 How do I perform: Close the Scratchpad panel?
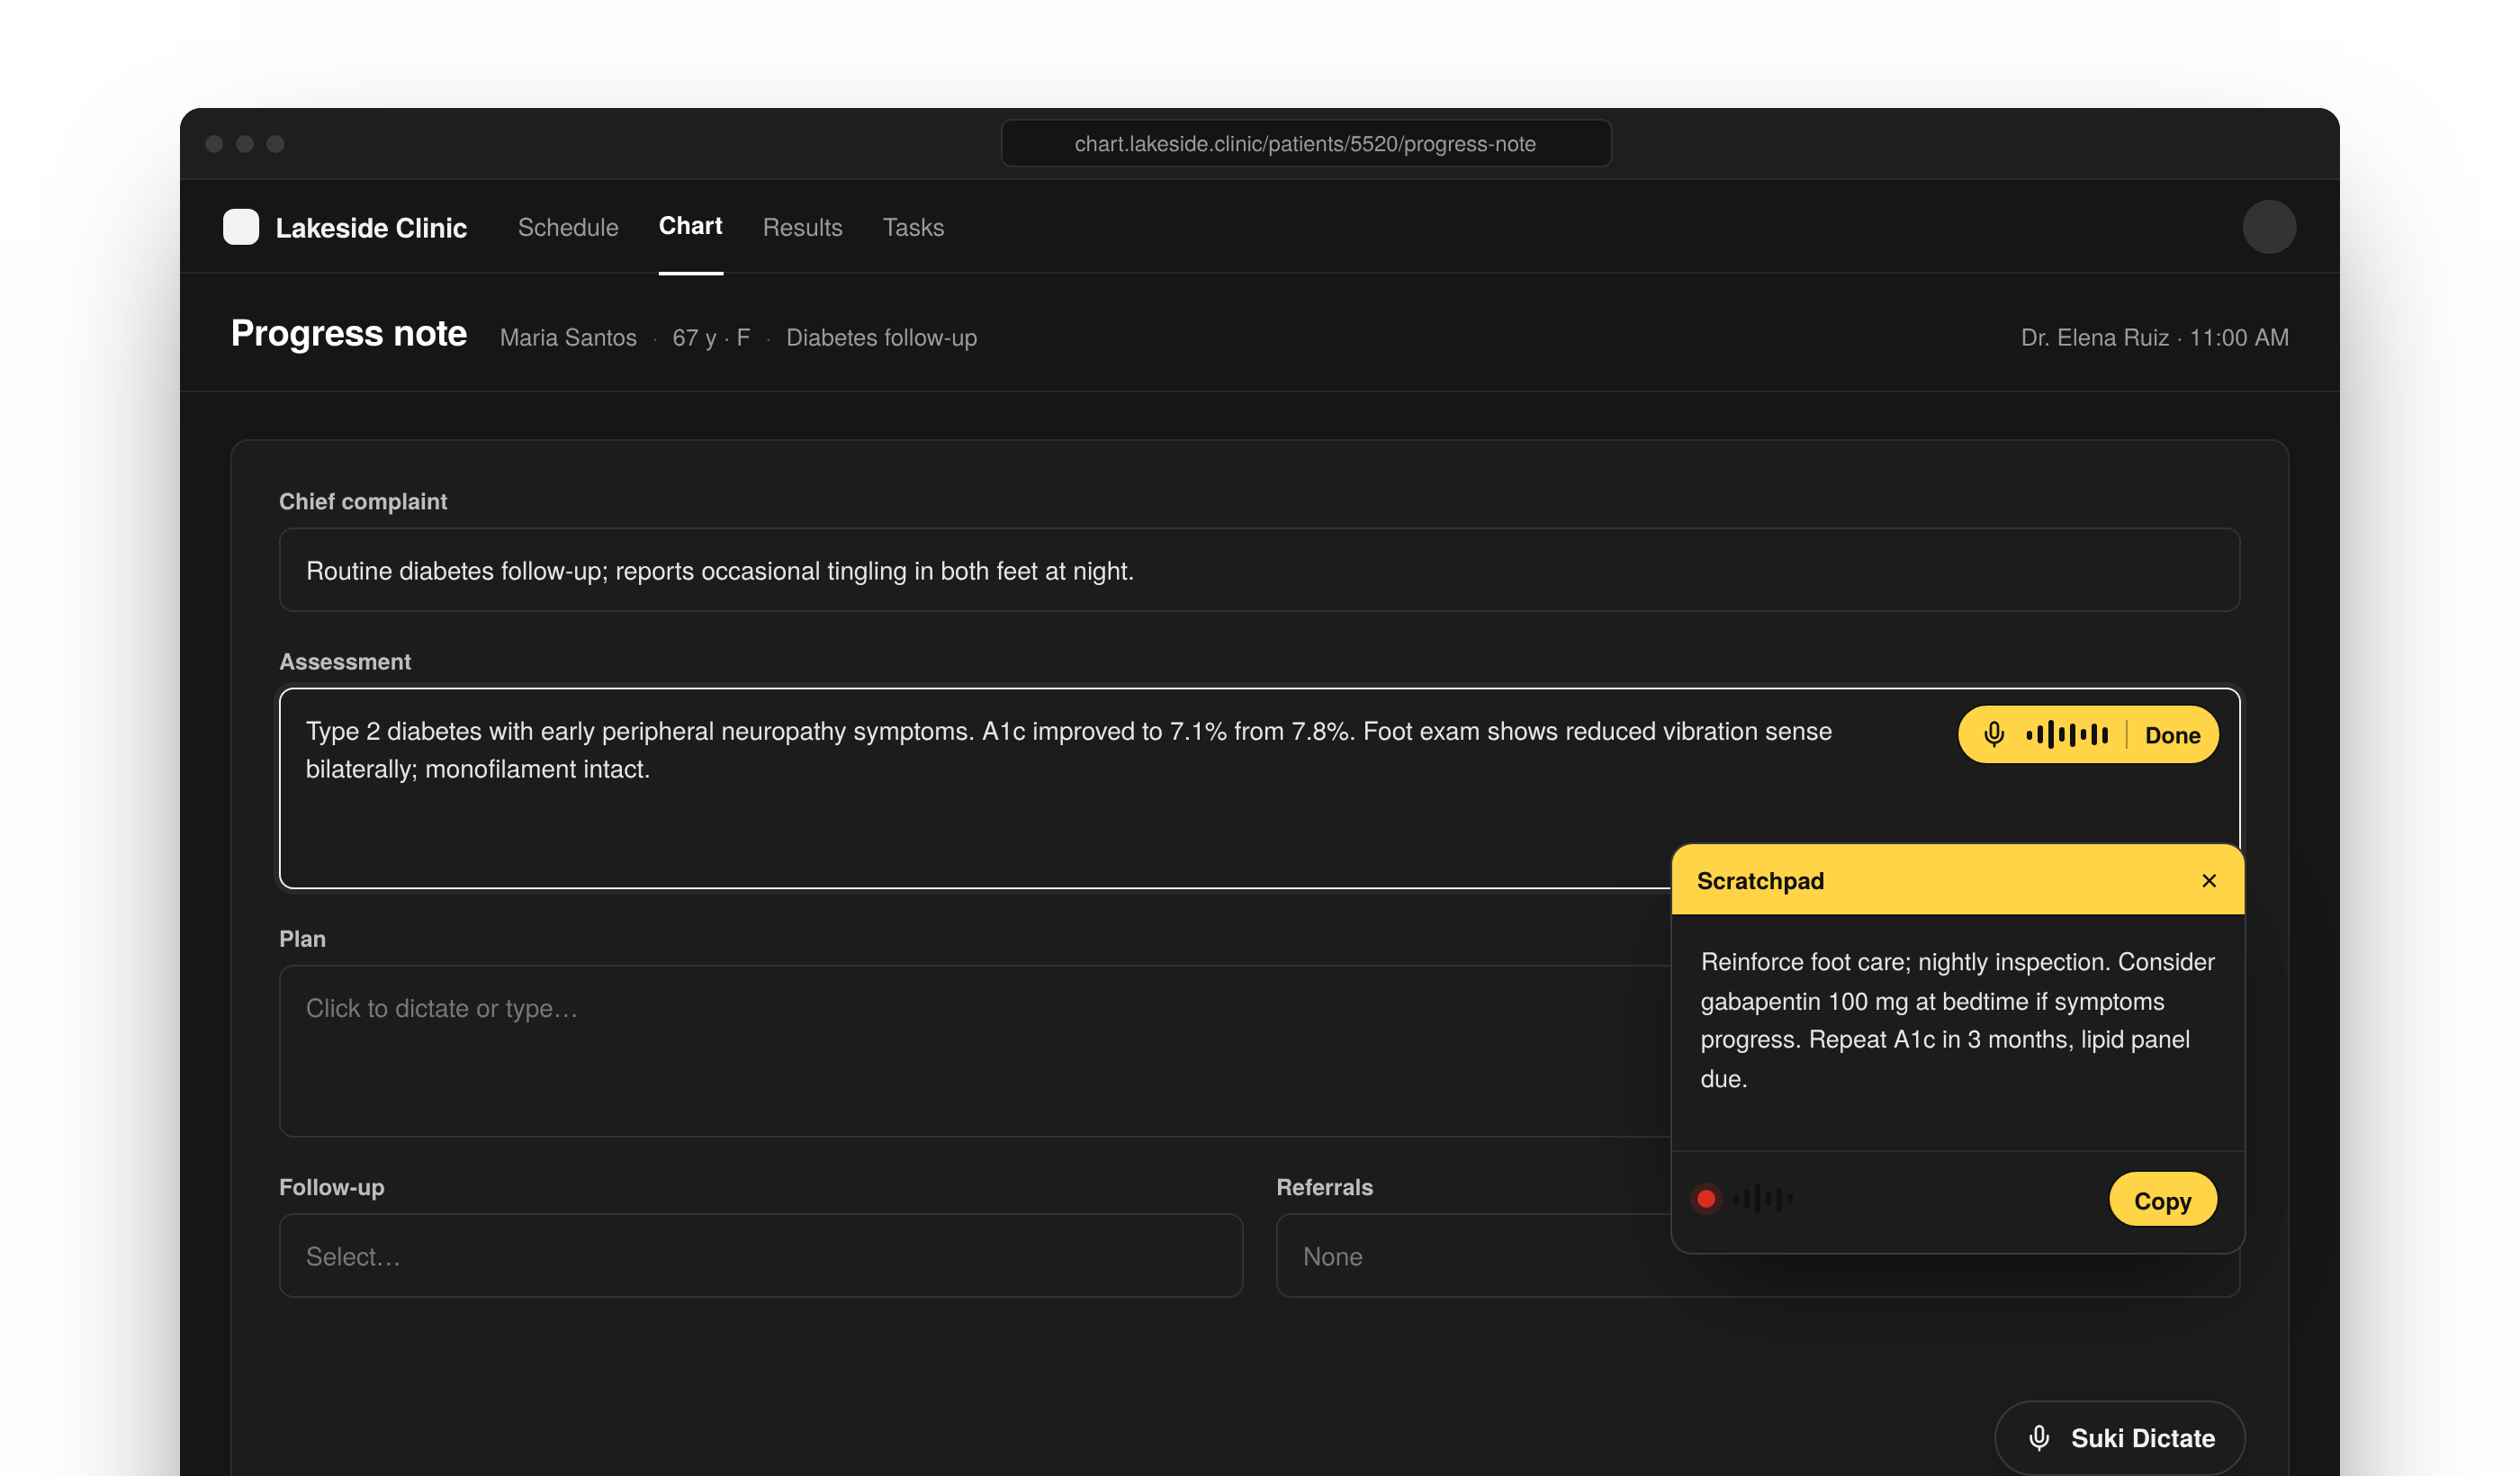(x=2209, y=881)
